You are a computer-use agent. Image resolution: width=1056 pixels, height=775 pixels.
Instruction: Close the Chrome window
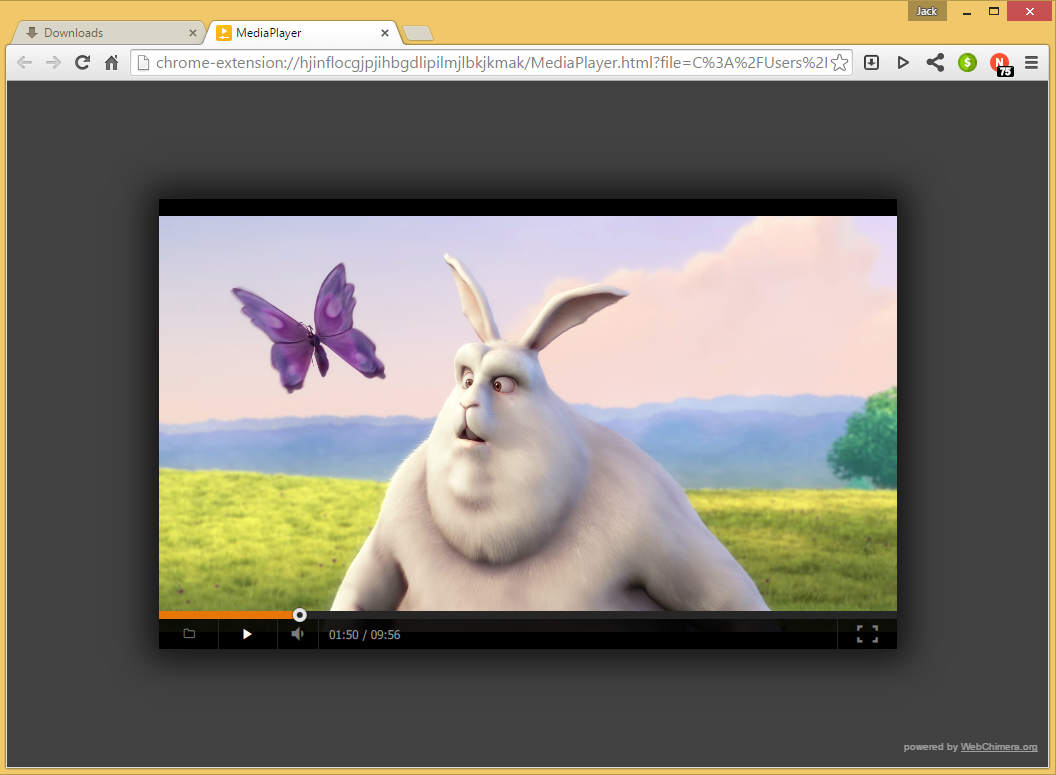pos(1030,11)
